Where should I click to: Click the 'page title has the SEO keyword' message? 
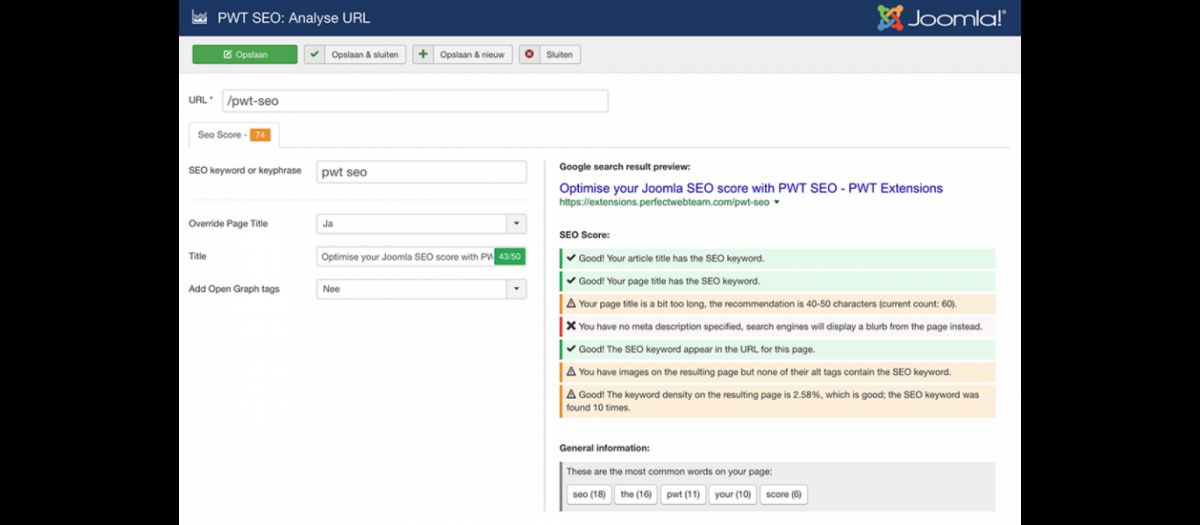pyautogui.click(x=777, y=281)
